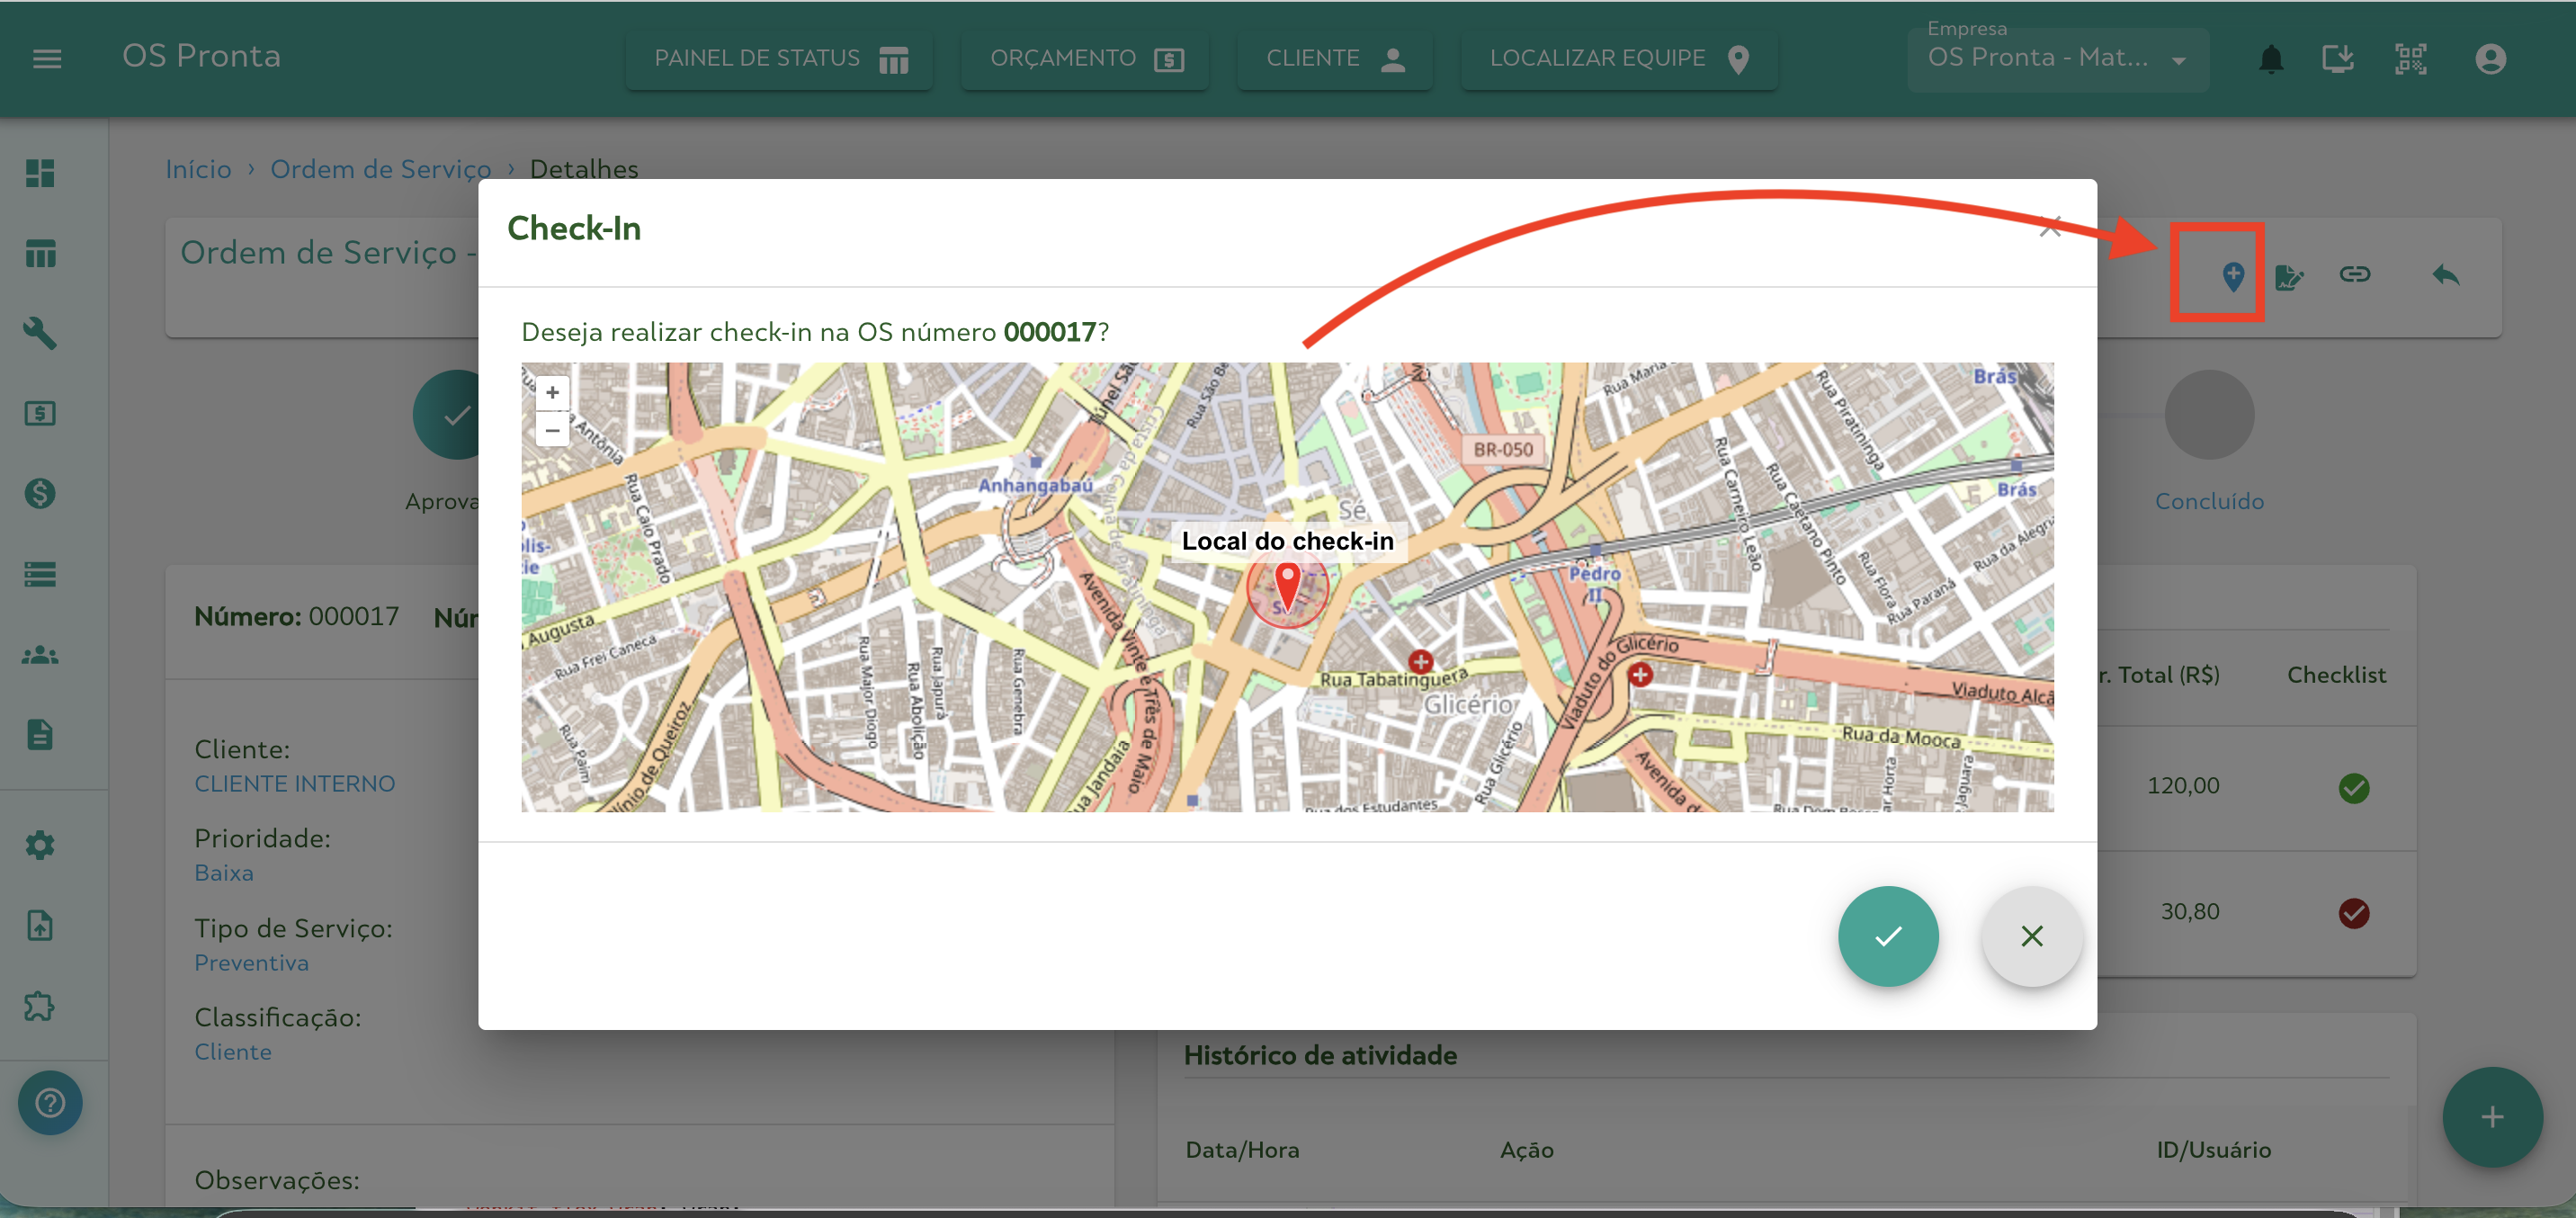Open the list icon in sidebar

click(40, 574)
